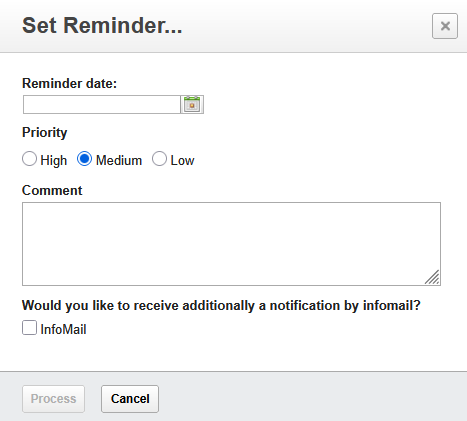Focus the Reminder date input field
This screenshot has height=421, width=467.
pyautogui.click(x=102, y=105)
